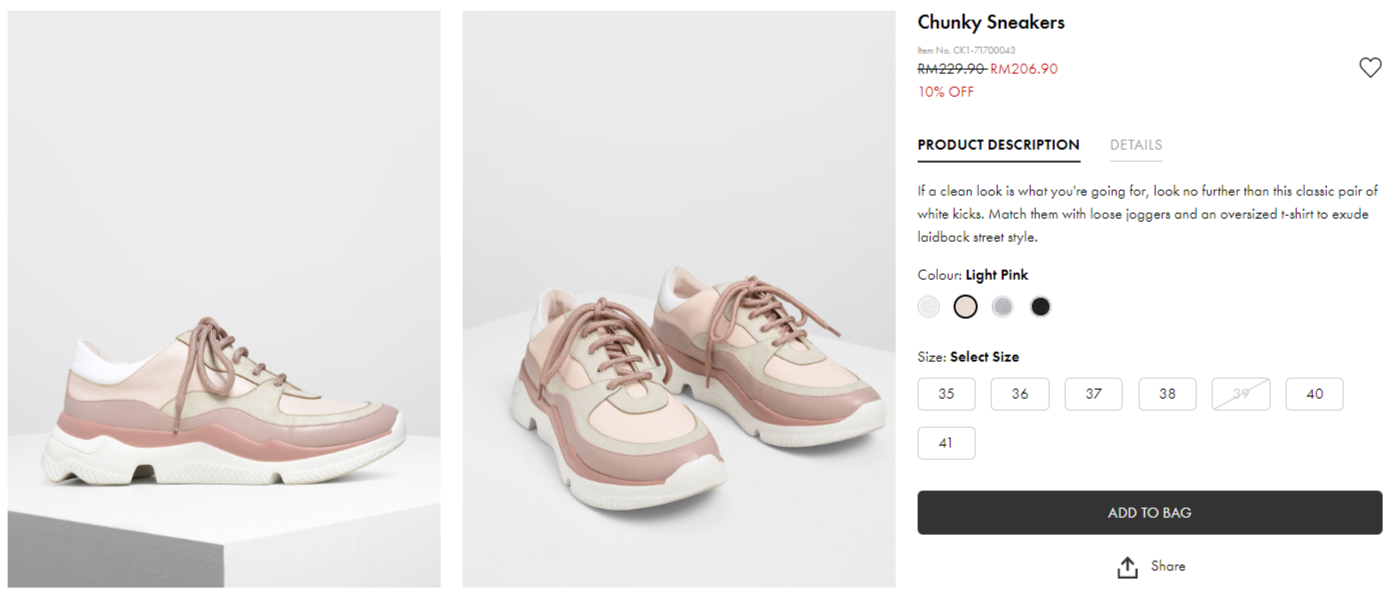Pick the grey colour swatch
This screenshot has width=1391, height=600.
1002,307
